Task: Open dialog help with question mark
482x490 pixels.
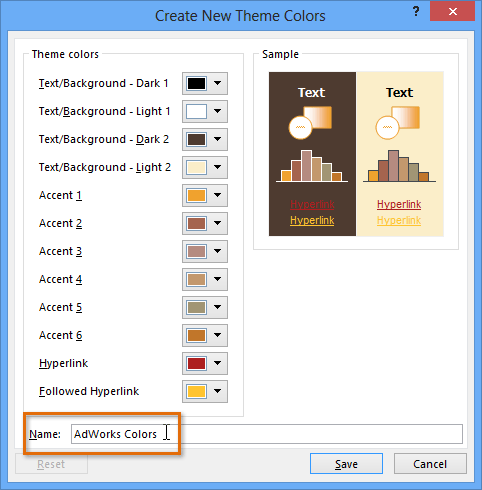Action: (416, 12)
